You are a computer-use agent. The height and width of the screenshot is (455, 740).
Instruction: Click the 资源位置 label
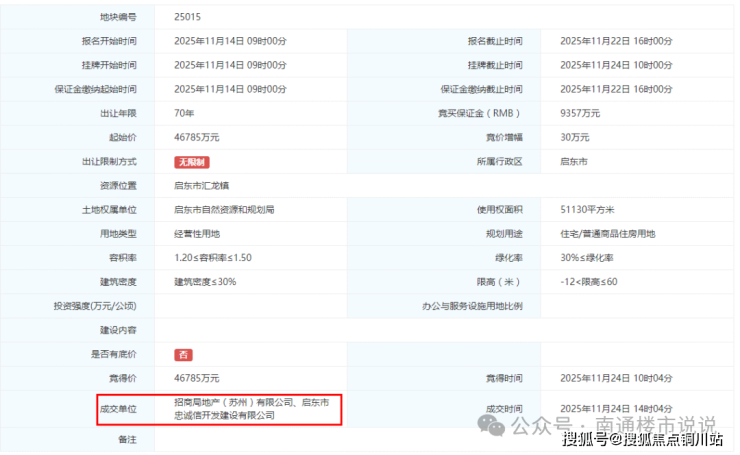tap(118, 185)
